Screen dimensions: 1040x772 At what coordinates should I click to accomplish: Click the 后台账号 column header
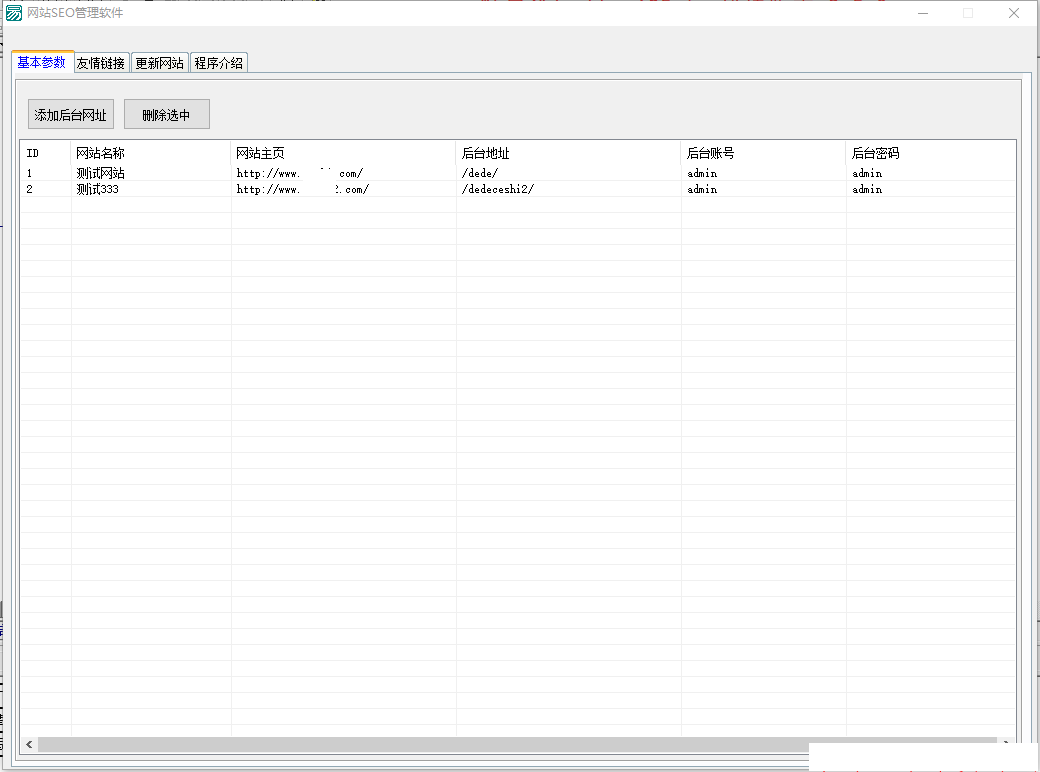click(711, 153)
